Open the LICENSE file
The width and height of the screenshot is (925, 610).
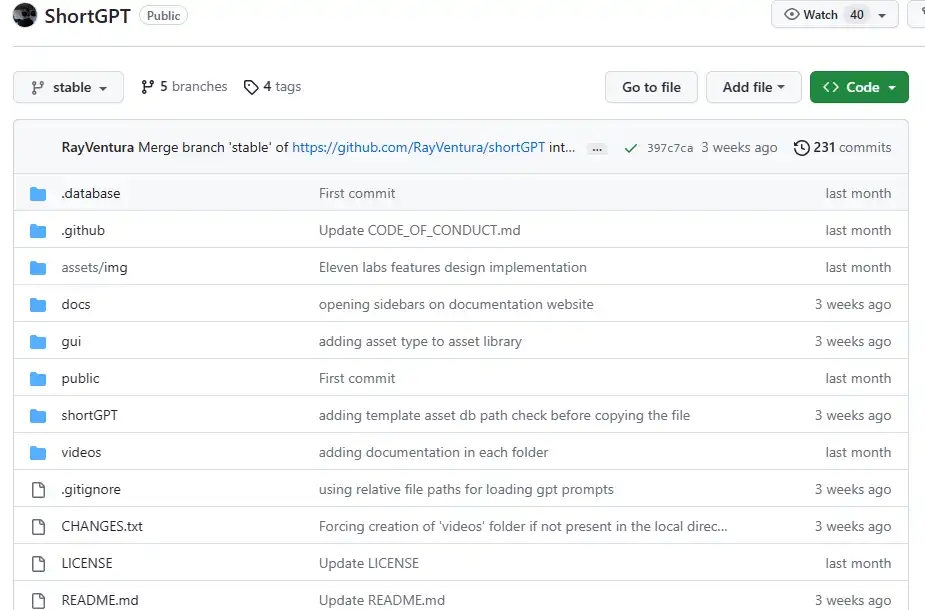click(87, 564)
